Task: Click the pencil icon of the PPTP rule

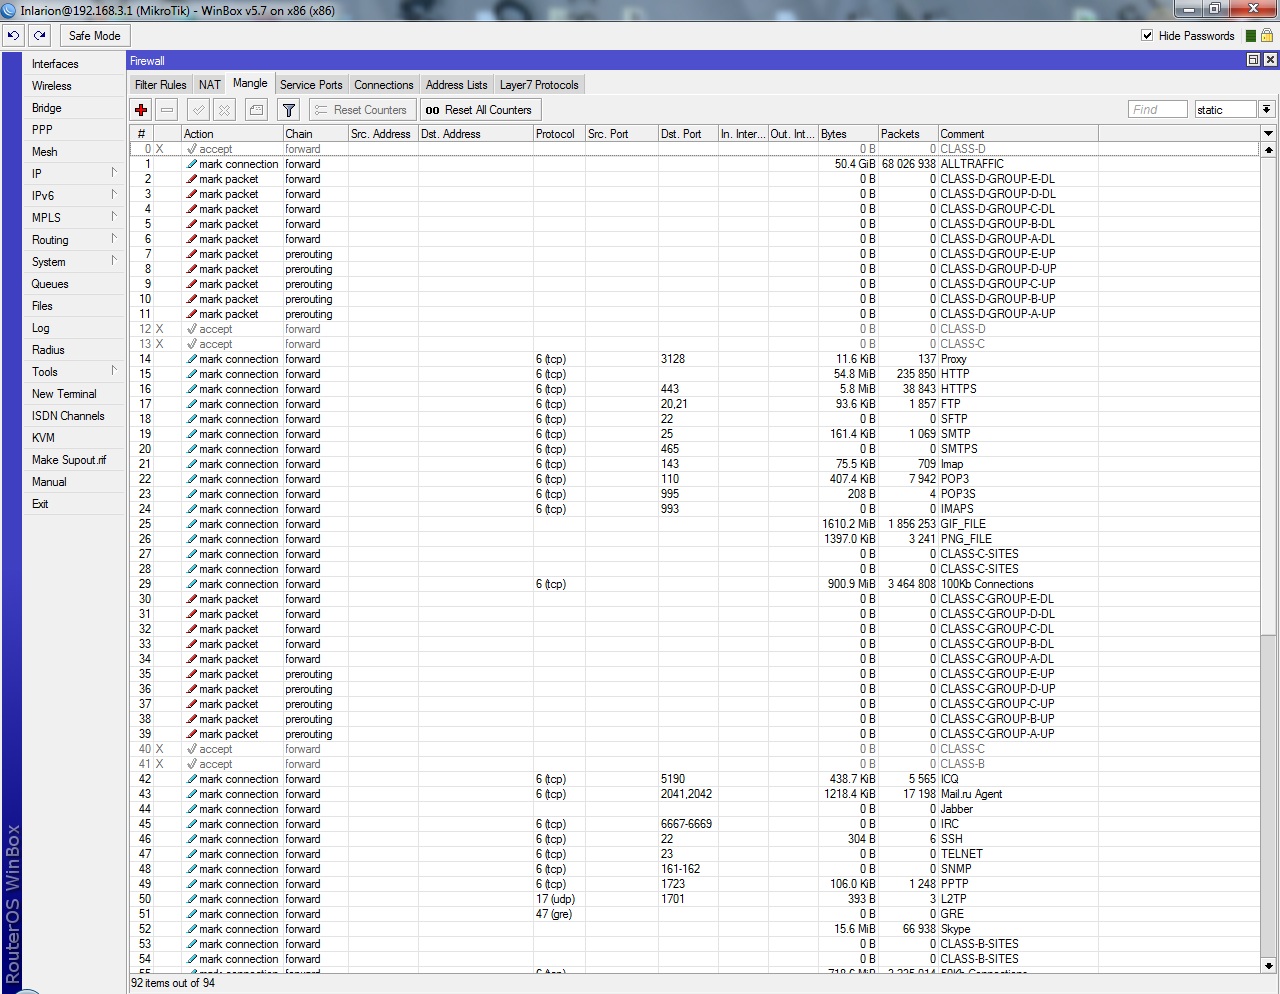Action: [191, 884]
